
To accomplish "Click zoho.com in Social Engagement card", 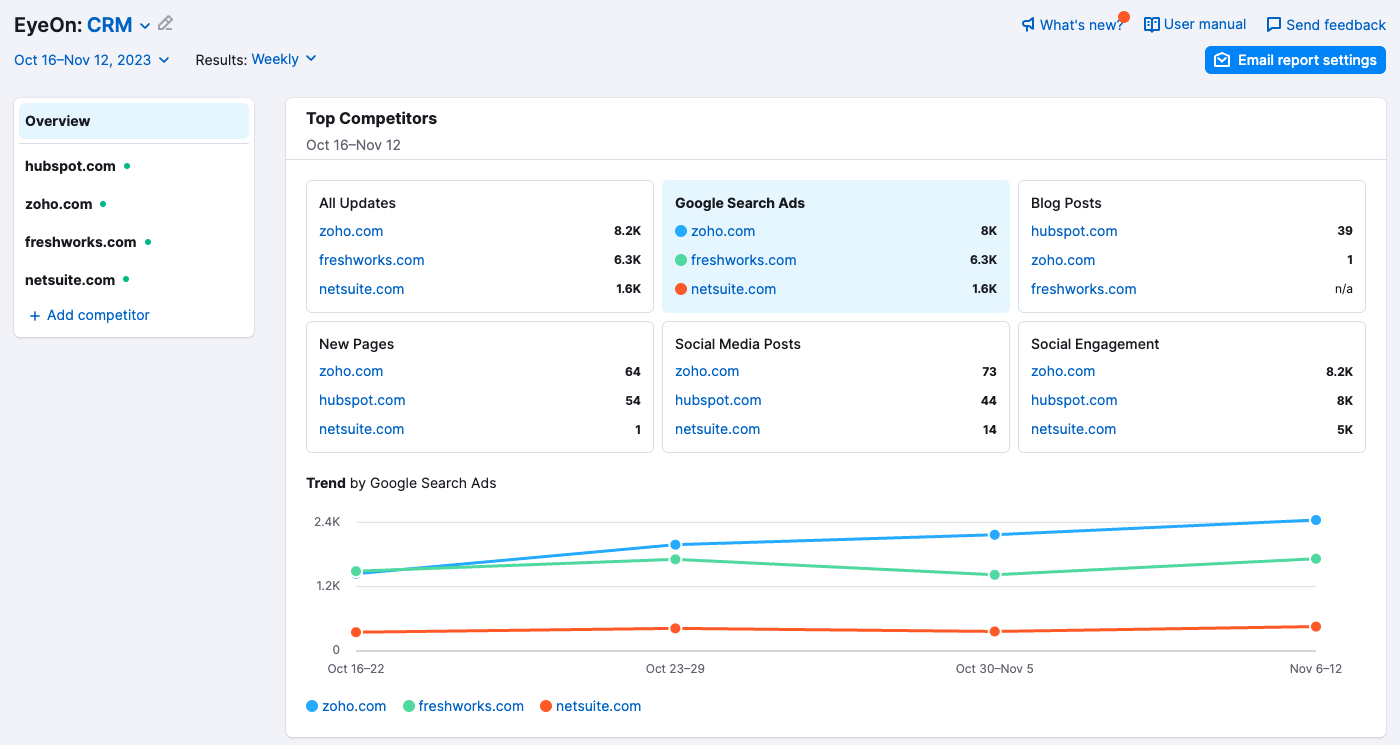I will (1063, 371).
